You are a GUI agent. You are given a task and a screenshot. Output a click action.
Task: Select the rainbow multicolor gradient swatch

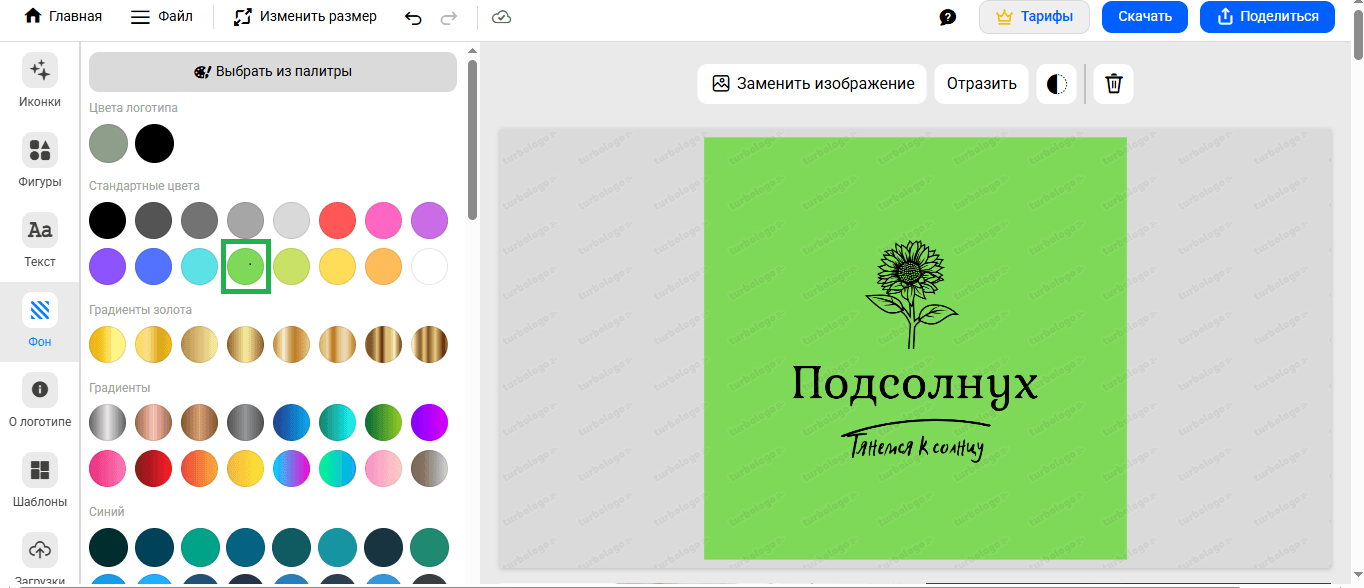pos(292,468)
